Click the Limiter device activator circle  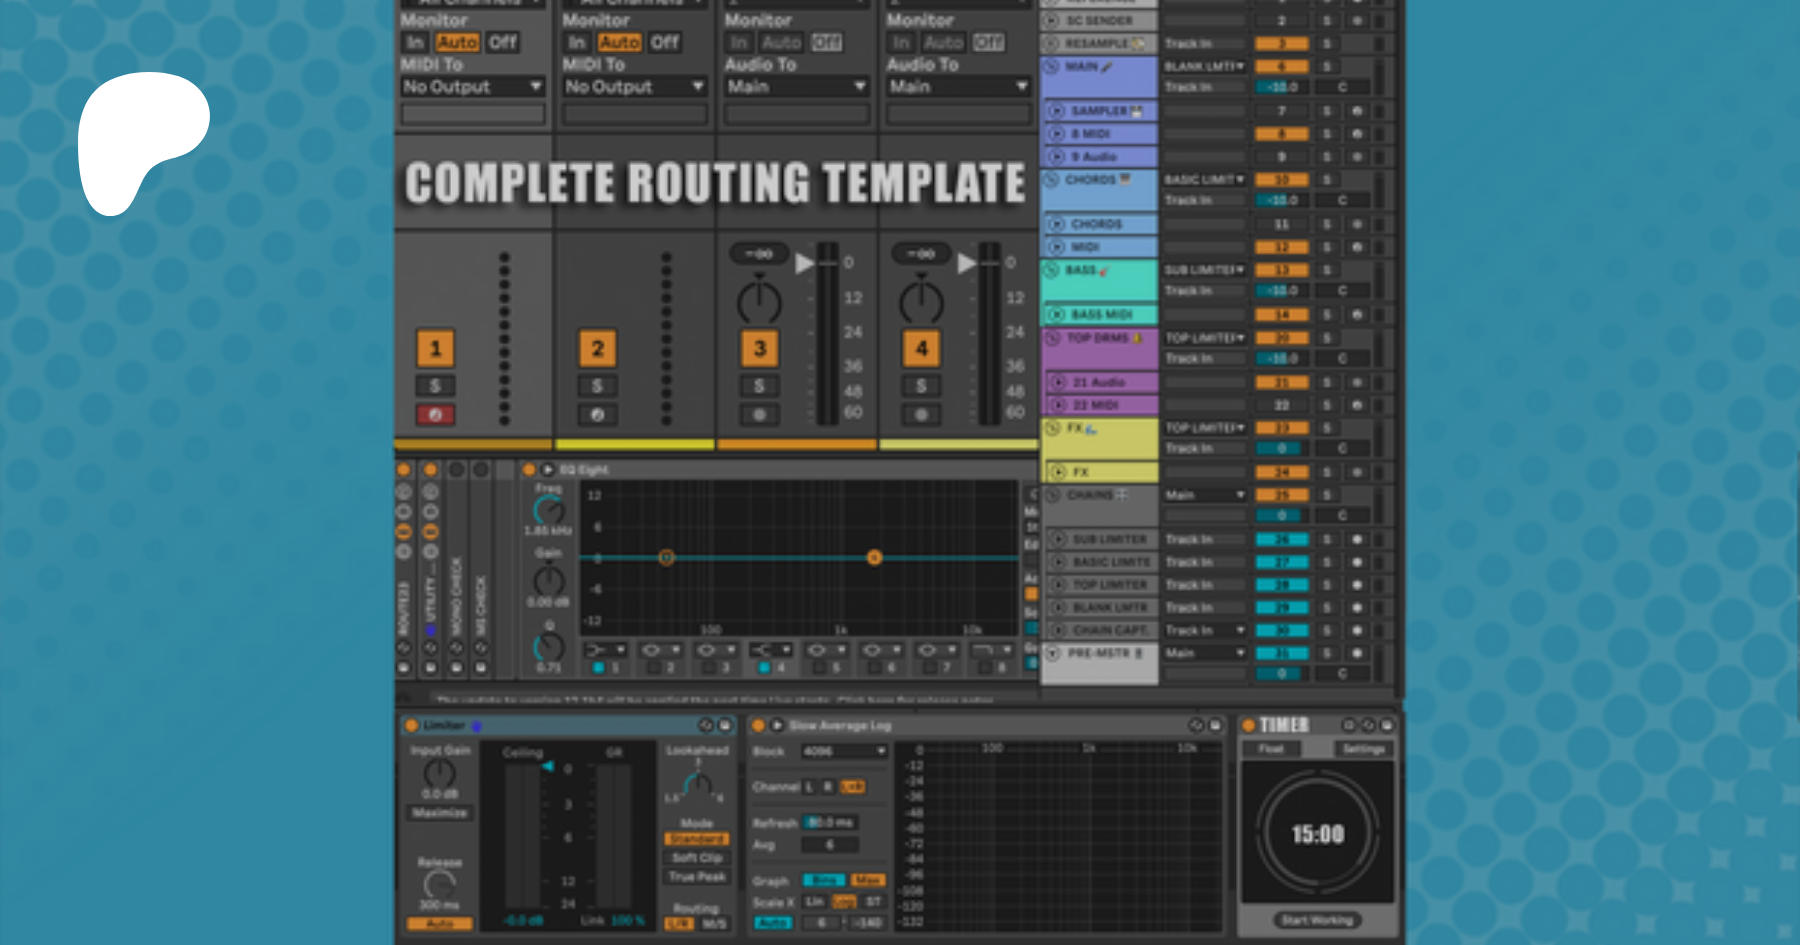[x=410, y=725]
